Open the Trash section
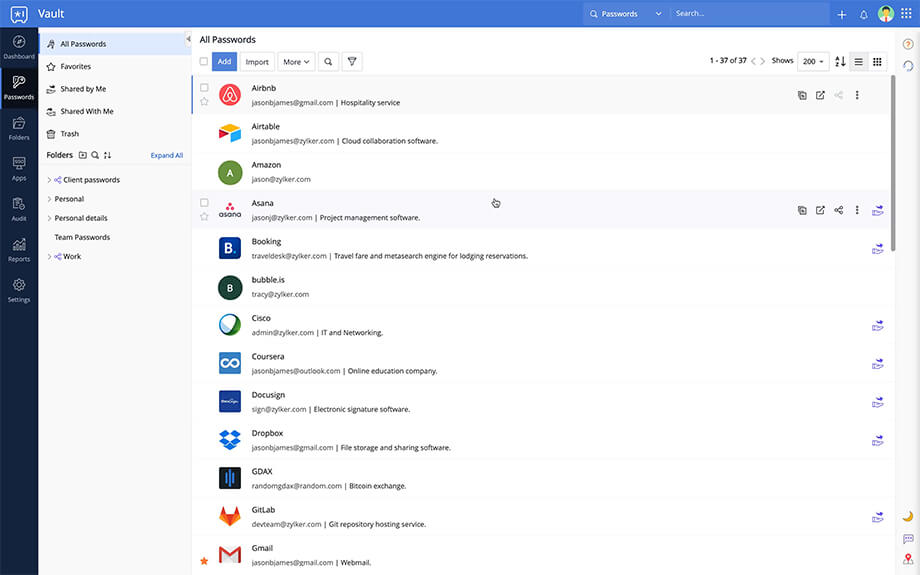The width and height of the screenshot is (920, 575). point(69,134)
